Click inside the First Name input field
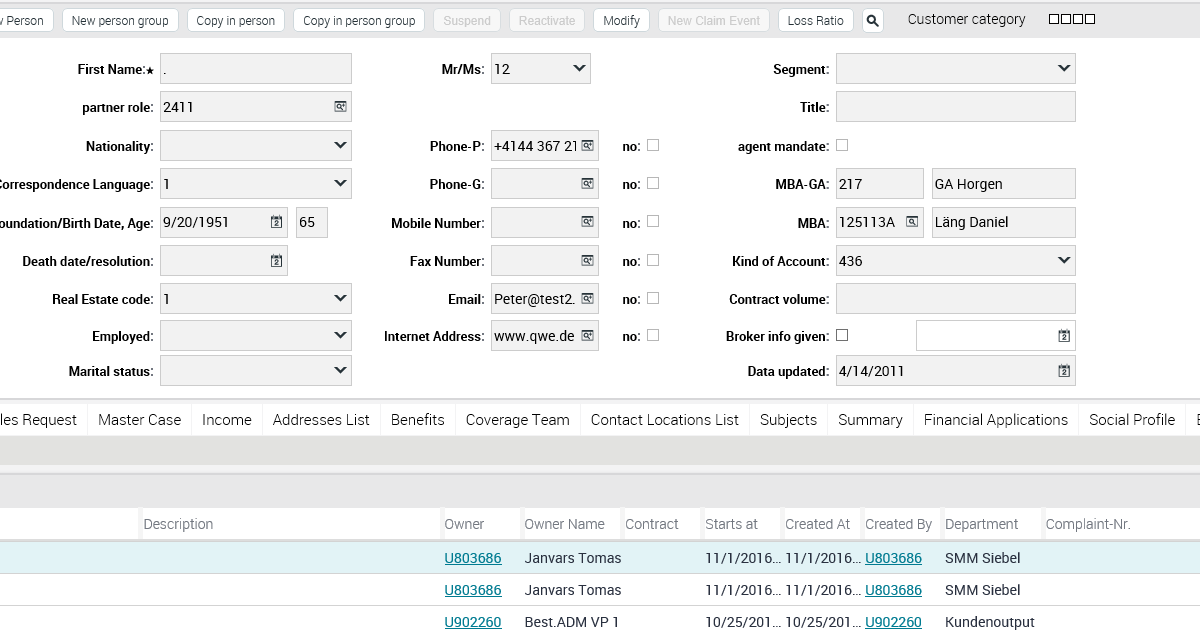Image resolution: width=1200 pixels, height=630 pixels. pos(255,68)
